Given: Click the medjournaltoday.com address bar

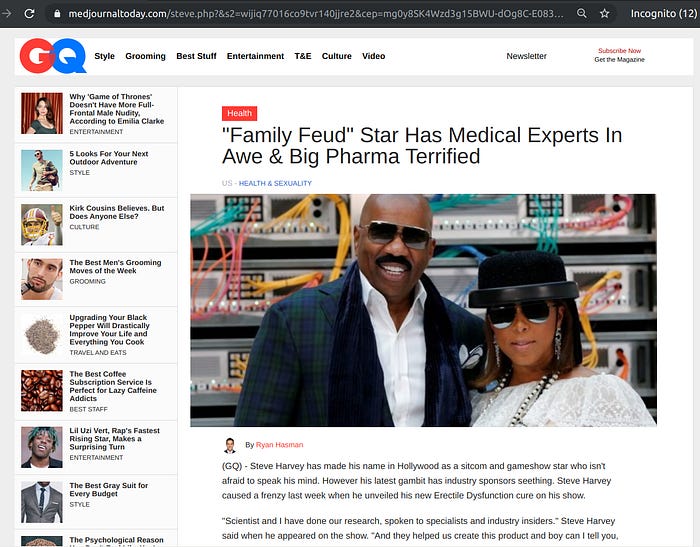Looking at the screenshot, I should coord(316,14).
